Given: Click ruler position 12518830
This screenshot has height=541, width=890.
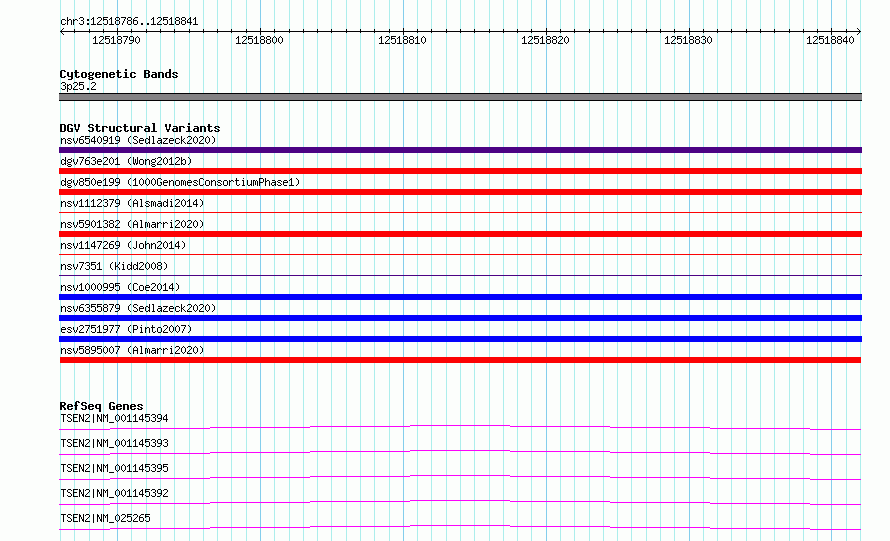Looking at the screenshot, I should click(688, 40).
